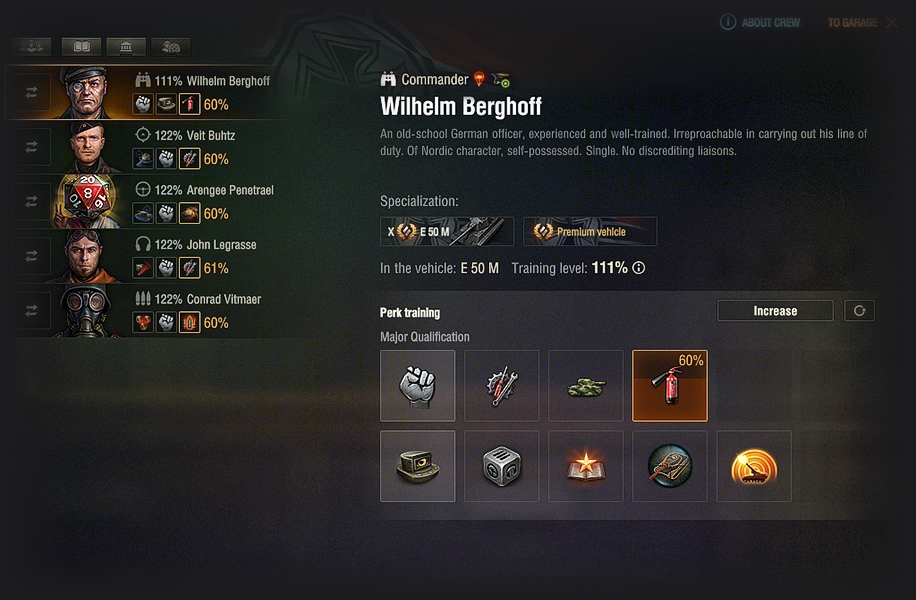Click the Increase perk training button
Image resolution: width=916 pixels, height=600 pixels.
point(775,311)
